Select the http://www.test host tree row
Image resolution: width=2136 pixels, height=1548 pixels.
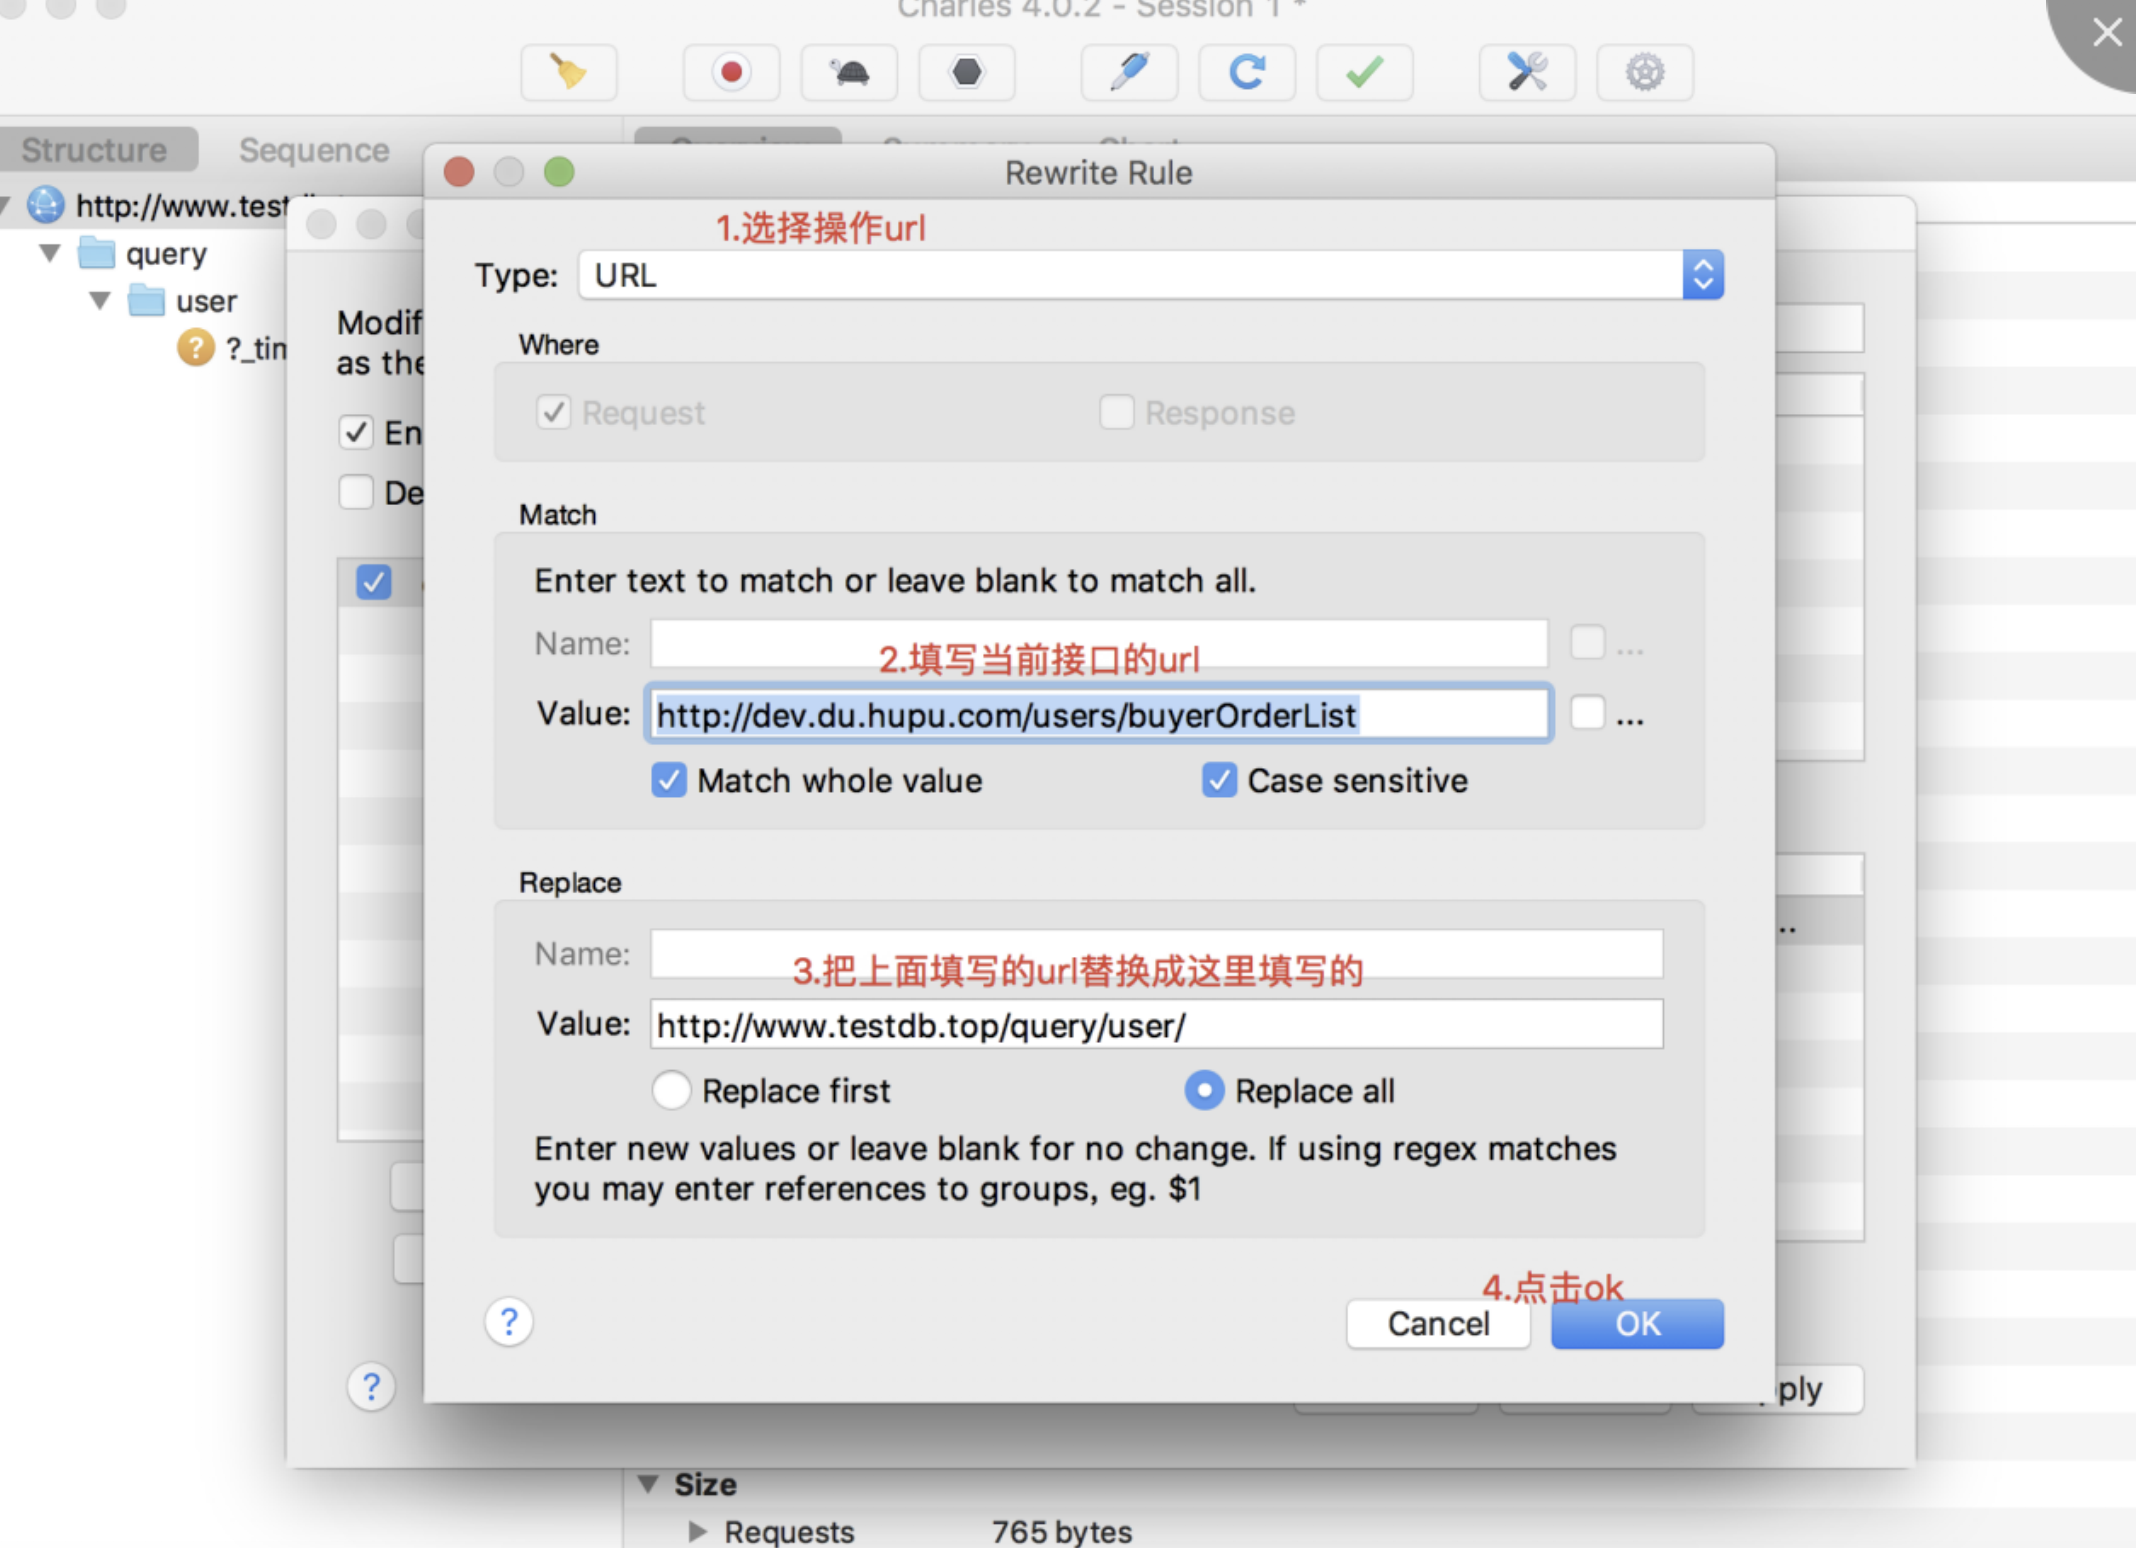coord(145,205)
